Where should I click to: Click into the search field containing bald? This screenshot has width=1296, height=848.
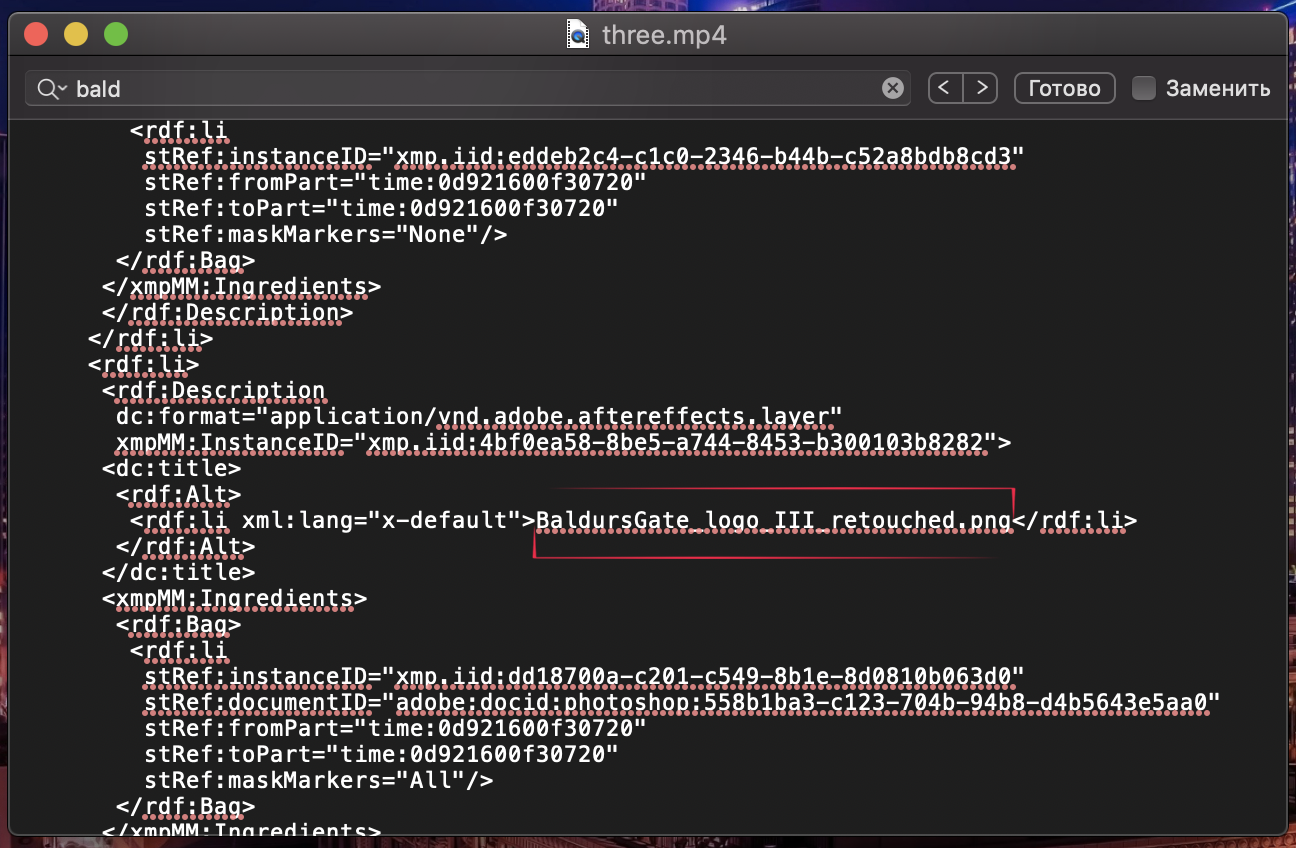click(x=470, y=88)
